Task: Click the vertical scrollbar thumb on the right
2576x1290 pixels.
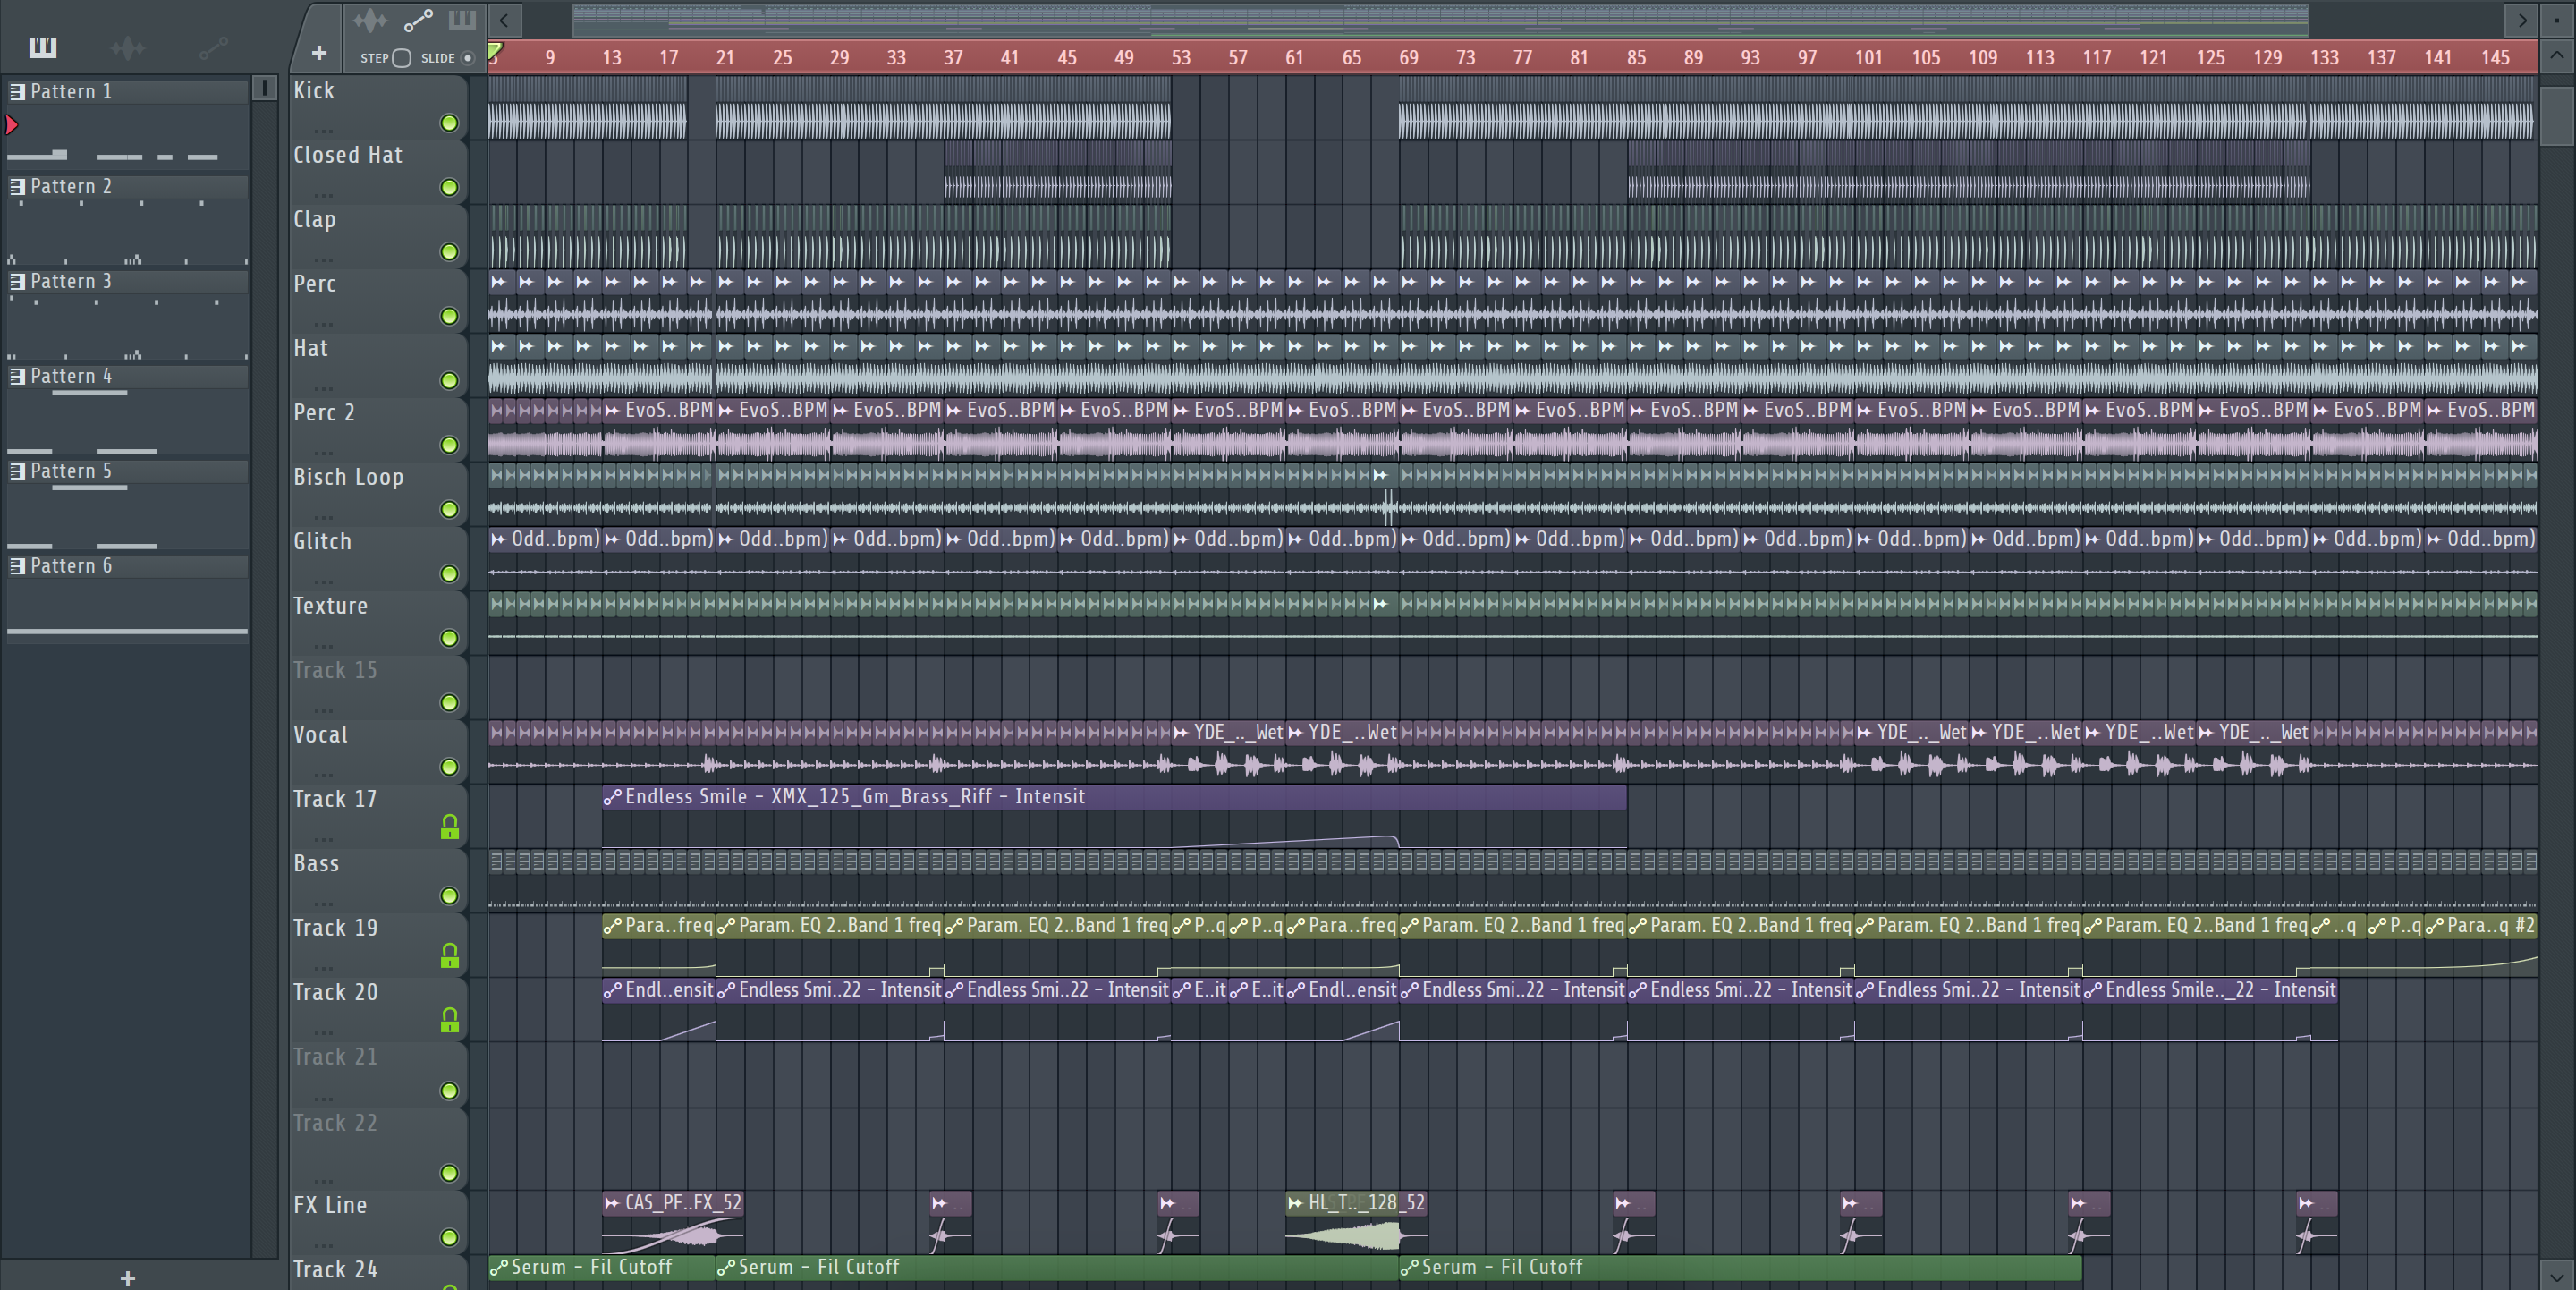Action: tap(2557, 116)
